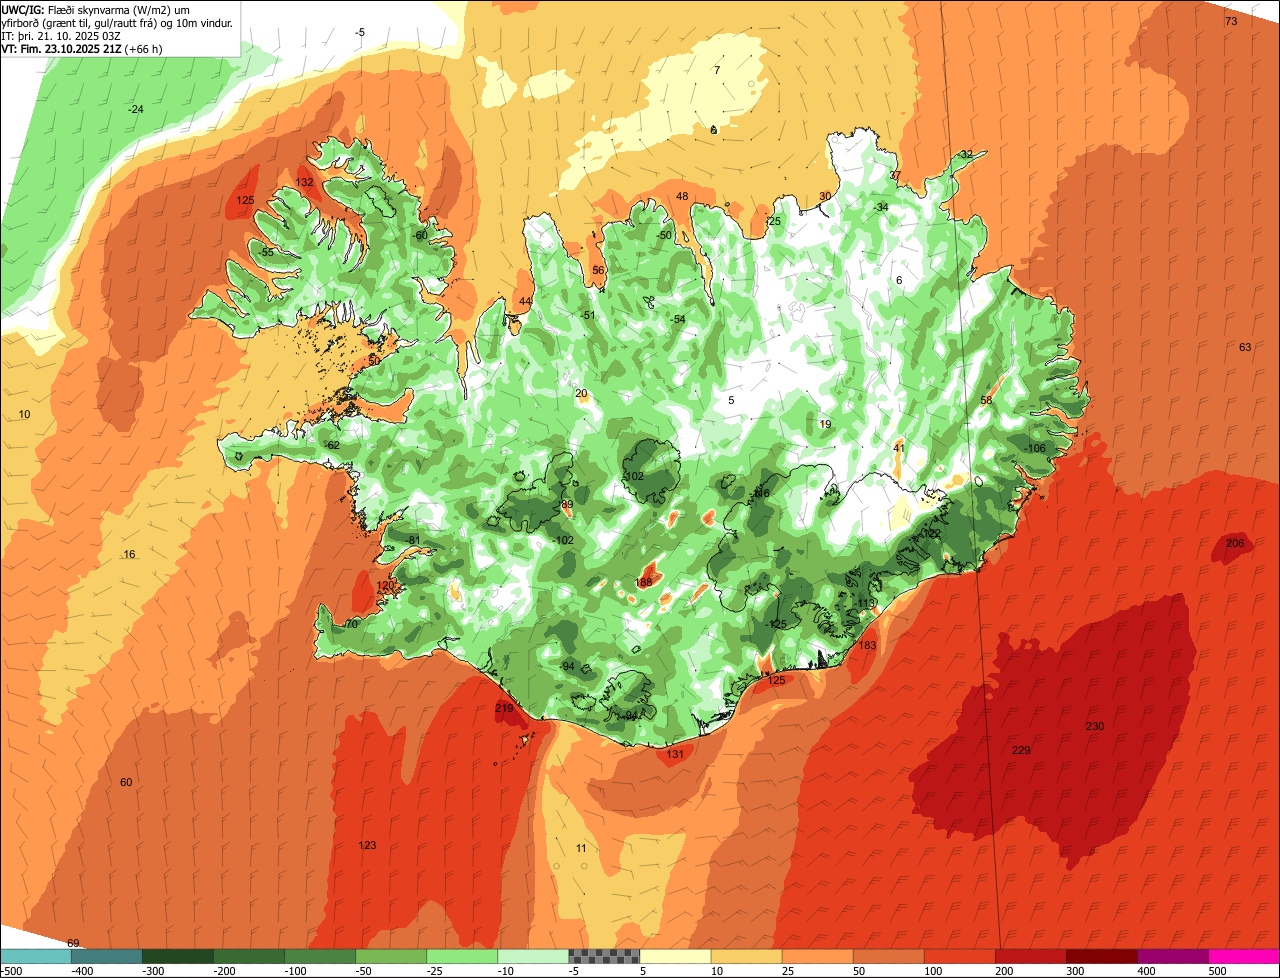Click the value '131' off the south coast

pos(675,754)
